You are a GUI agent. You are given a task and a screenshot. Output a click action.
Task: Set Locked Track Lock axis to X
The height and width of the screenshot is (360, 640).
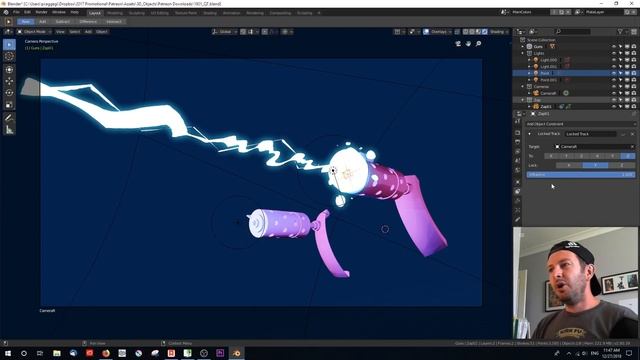pos(569,165)
